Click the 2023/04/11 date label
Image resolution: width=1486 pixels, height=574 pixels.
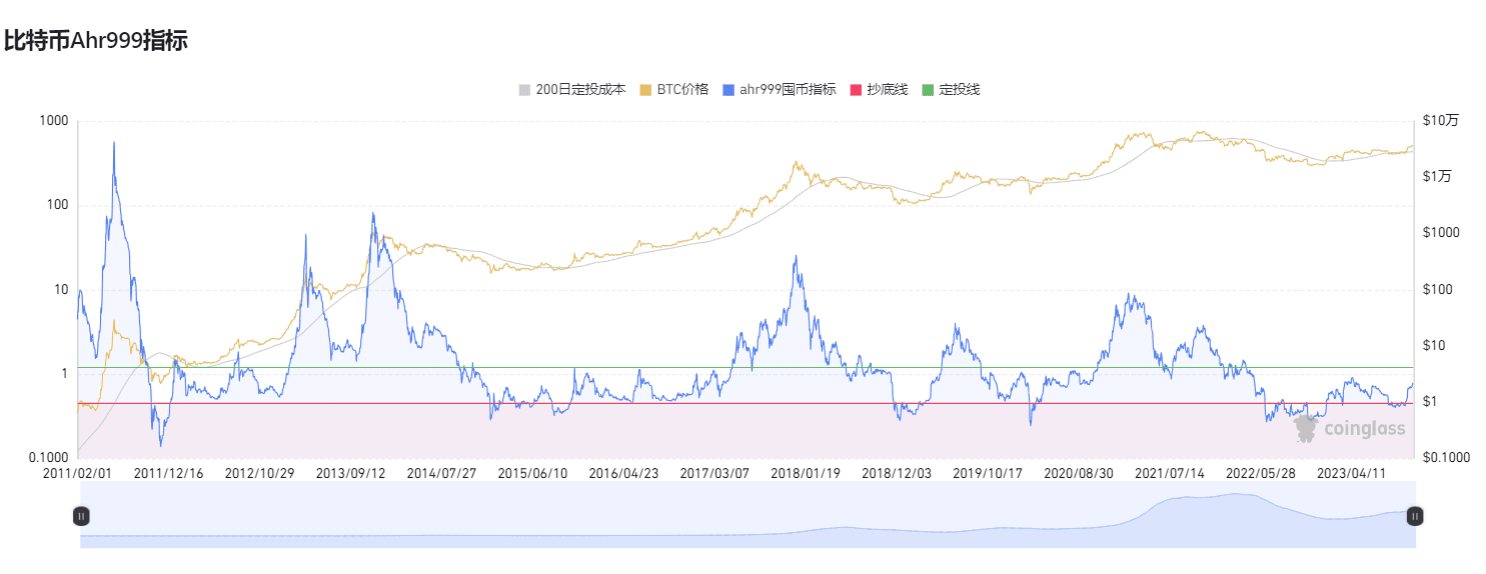pyautogui.click(x=1352, y=473)
